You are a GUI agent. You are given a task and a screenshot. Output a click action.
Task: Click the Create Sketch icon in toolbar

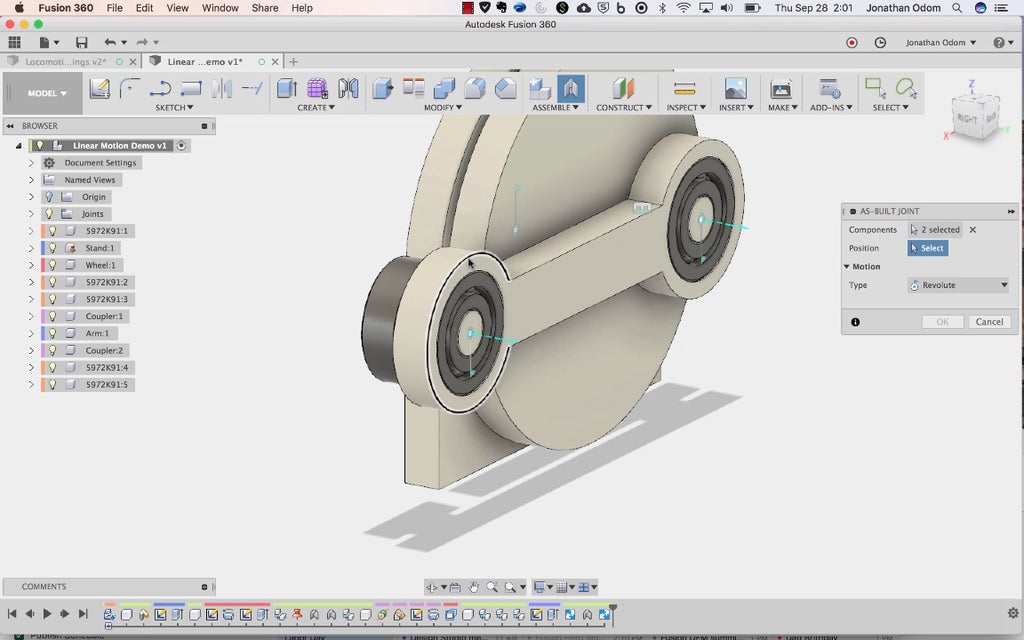pos(99,89)
